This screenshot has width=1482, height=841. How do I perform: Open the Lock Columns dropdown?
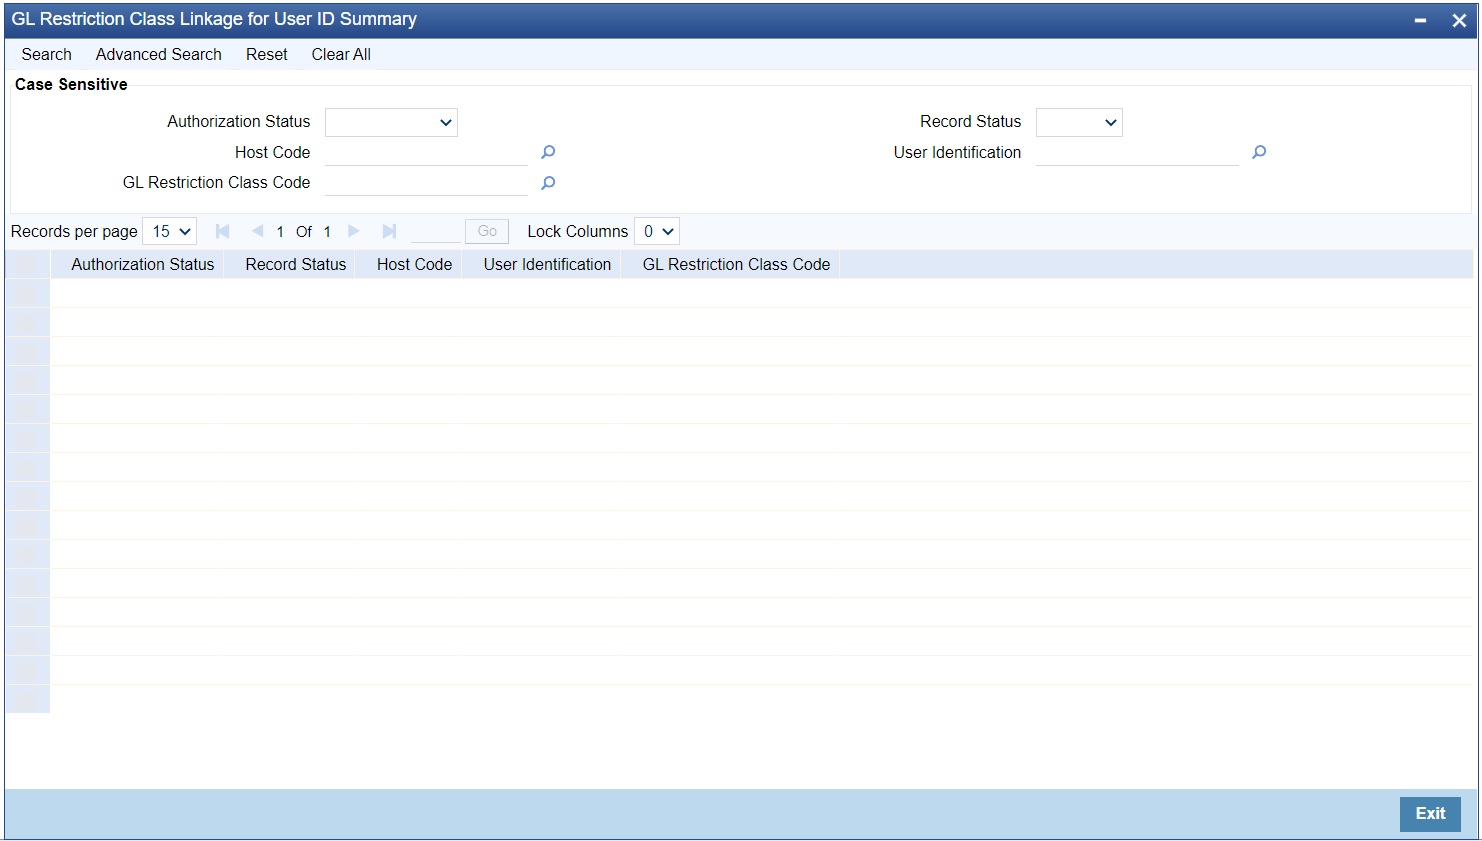(x=657, y=231)
